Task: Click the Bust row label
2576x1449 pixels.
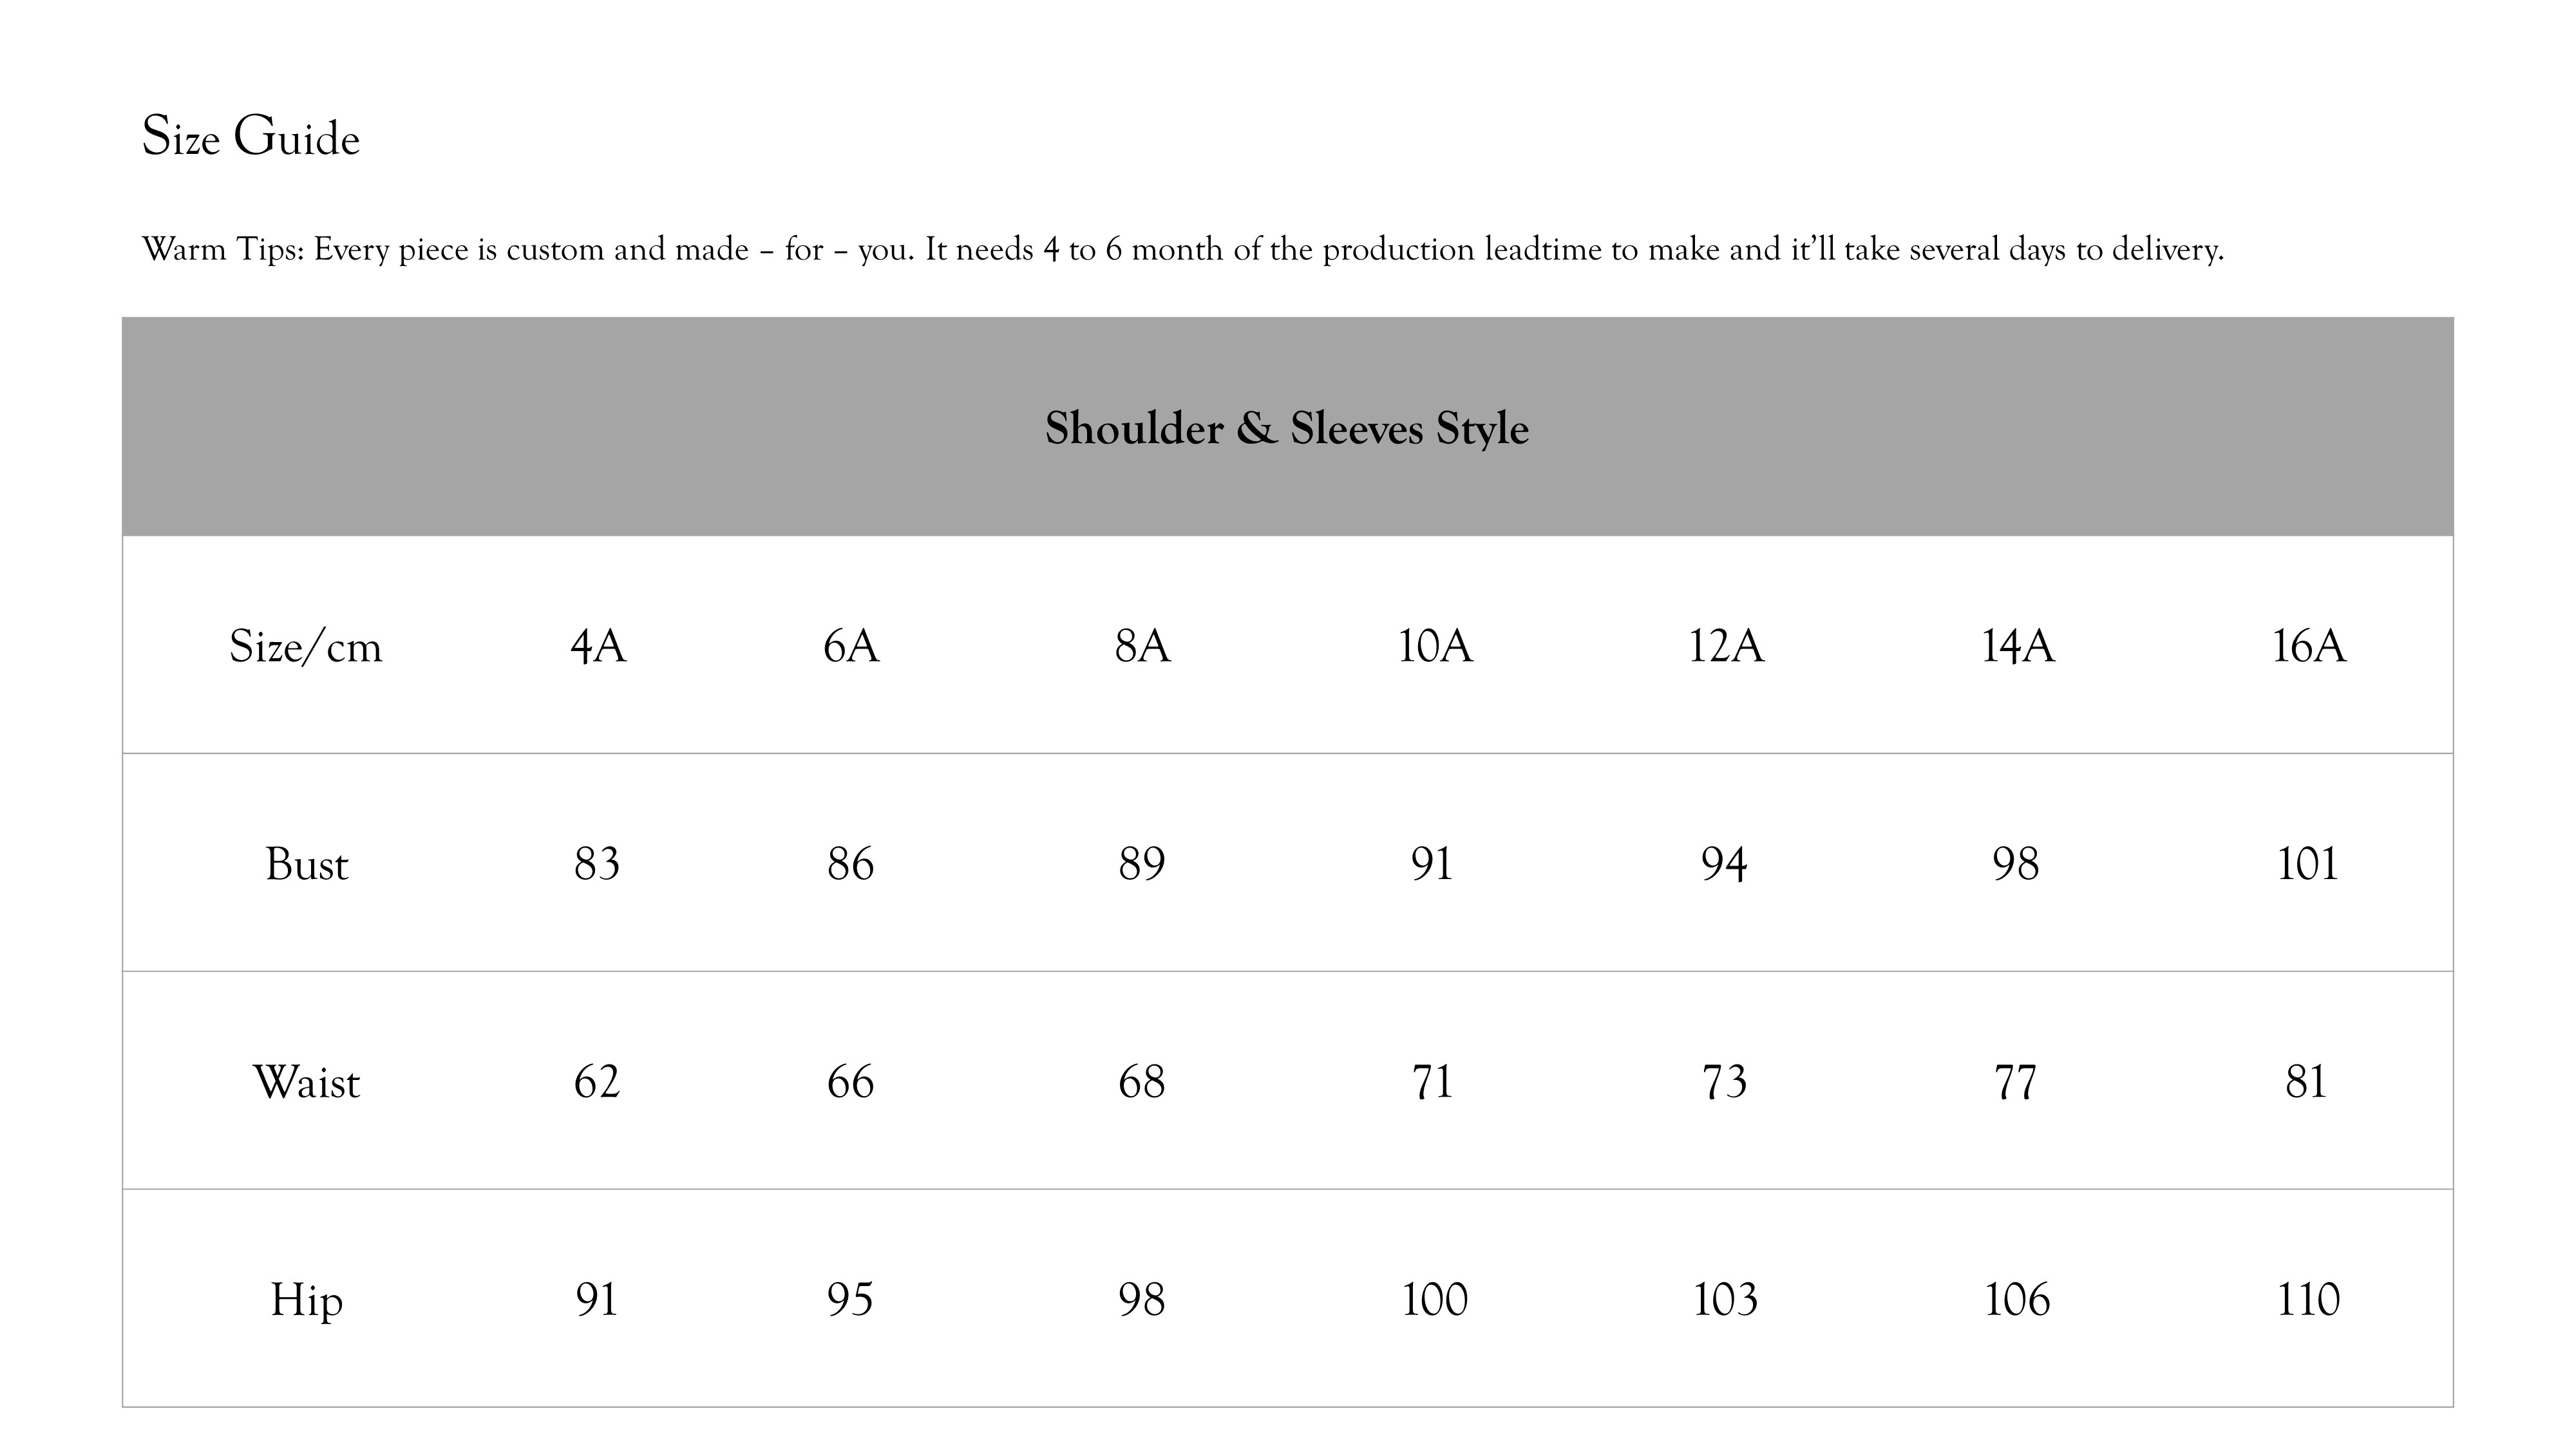Action: coord(306,864)
